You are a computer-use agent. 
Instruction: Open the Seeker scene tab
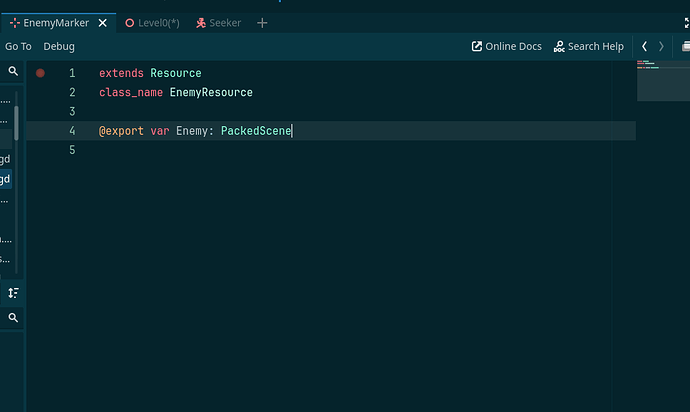[219, 23]
